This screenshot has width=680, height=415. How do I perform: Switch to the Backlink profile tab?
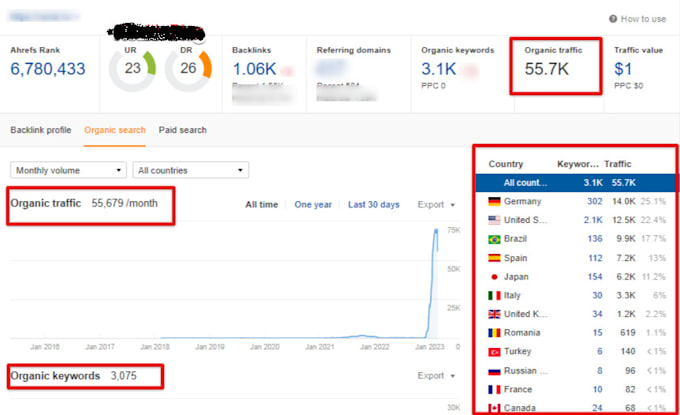41,130
